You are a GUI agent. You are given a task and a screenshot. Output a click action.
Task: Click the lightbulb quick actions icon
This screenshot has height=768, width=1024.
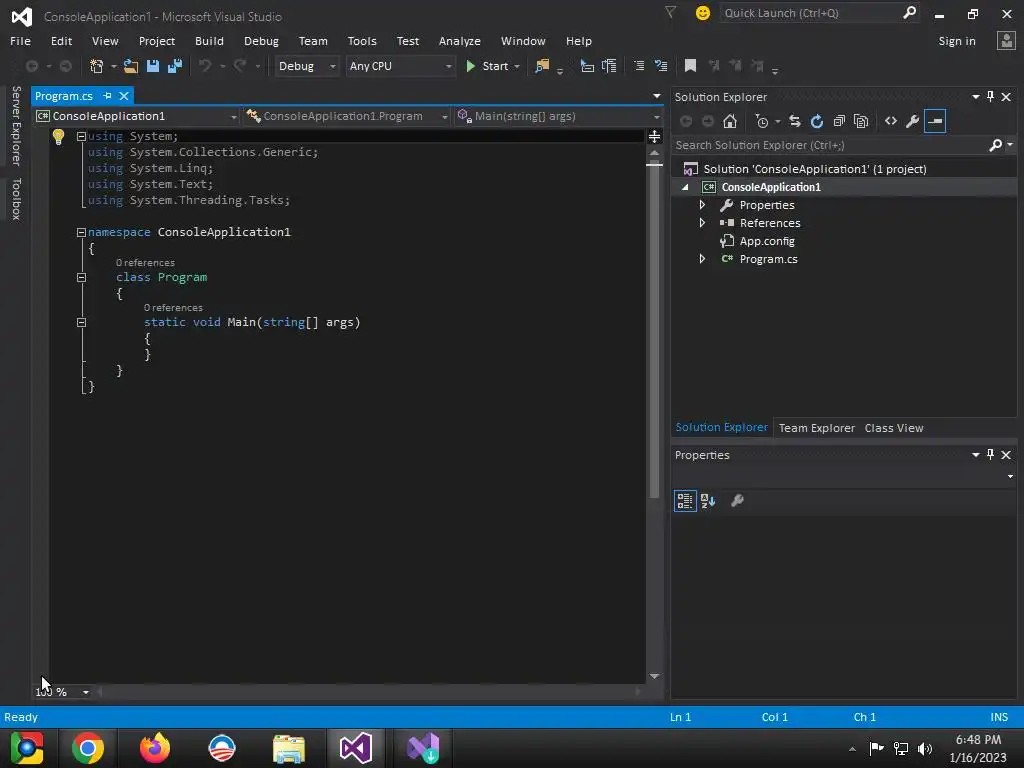(58, 136)
